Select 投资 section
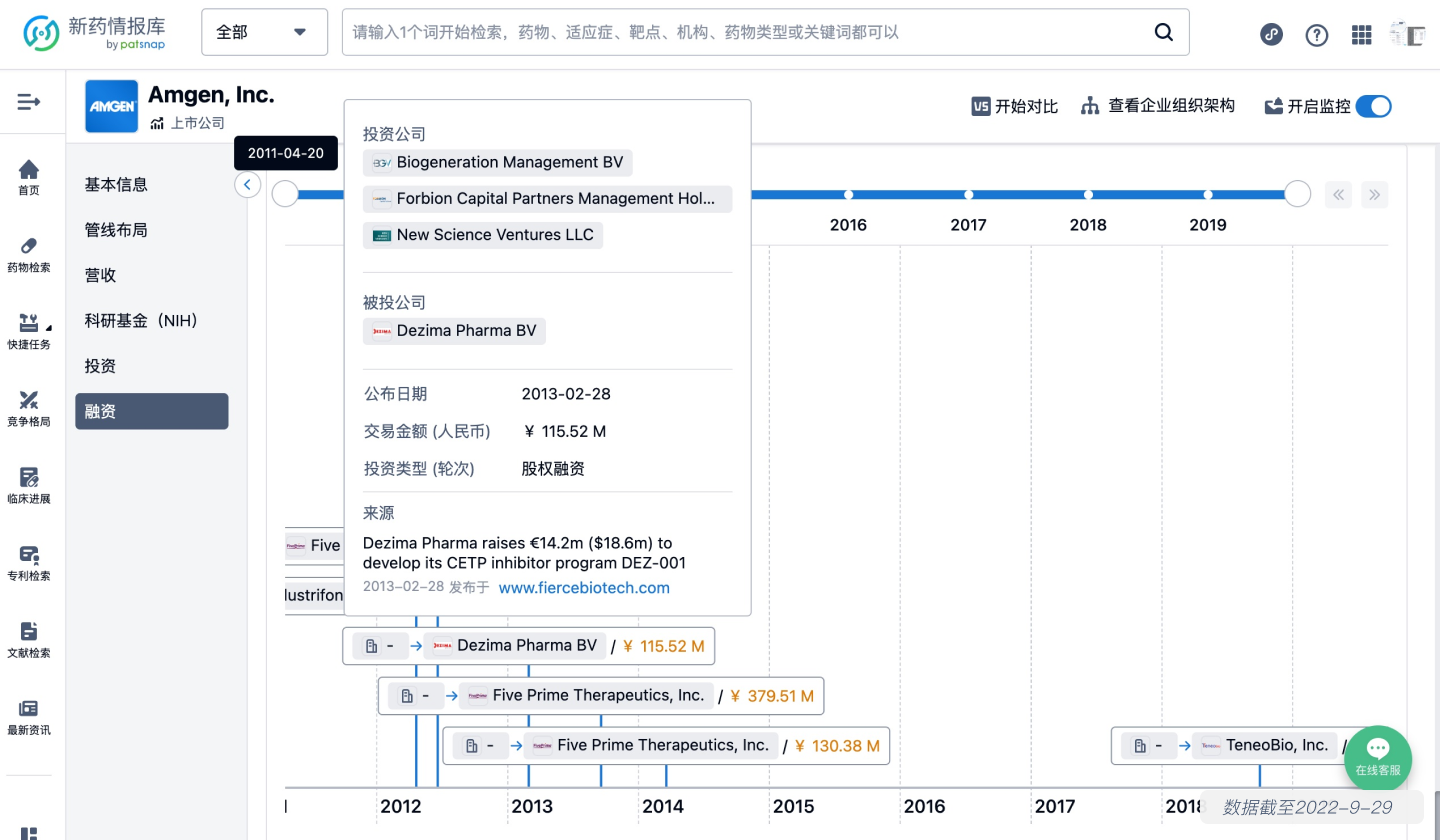The height and width of the screenshot is (840, 1440). [151, 366]
